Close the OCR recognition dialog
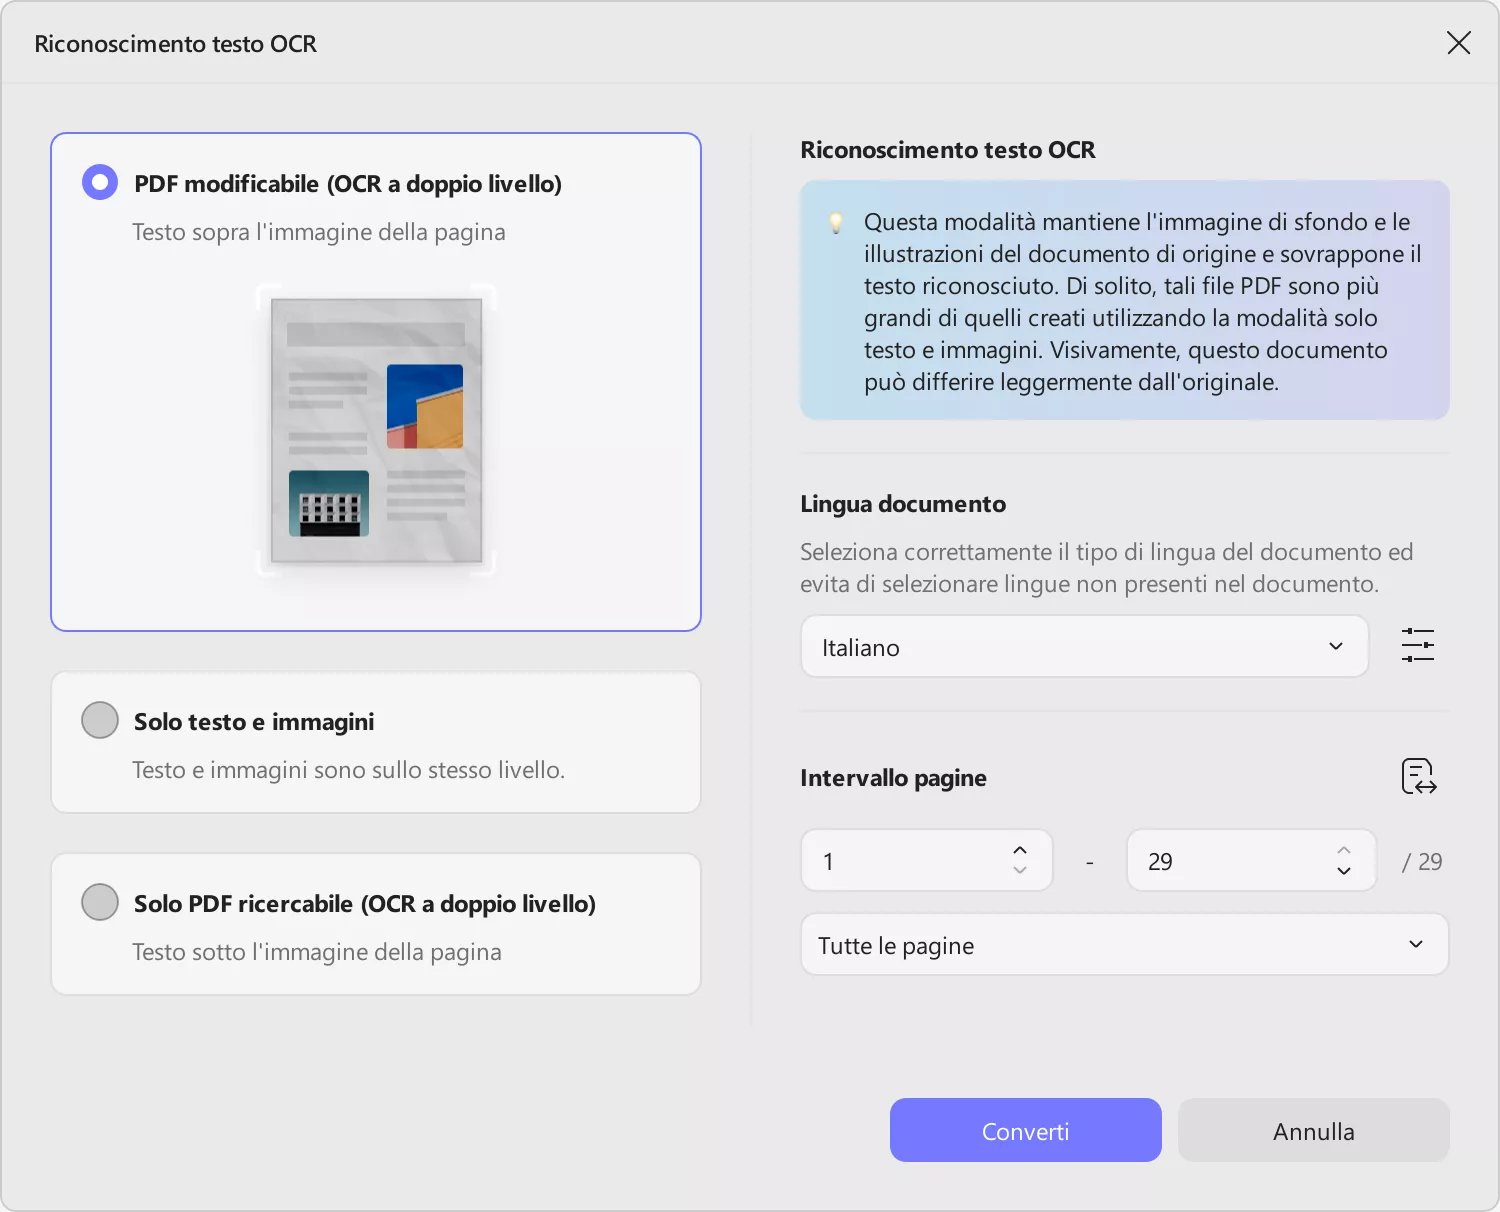 coord(1458,43)
